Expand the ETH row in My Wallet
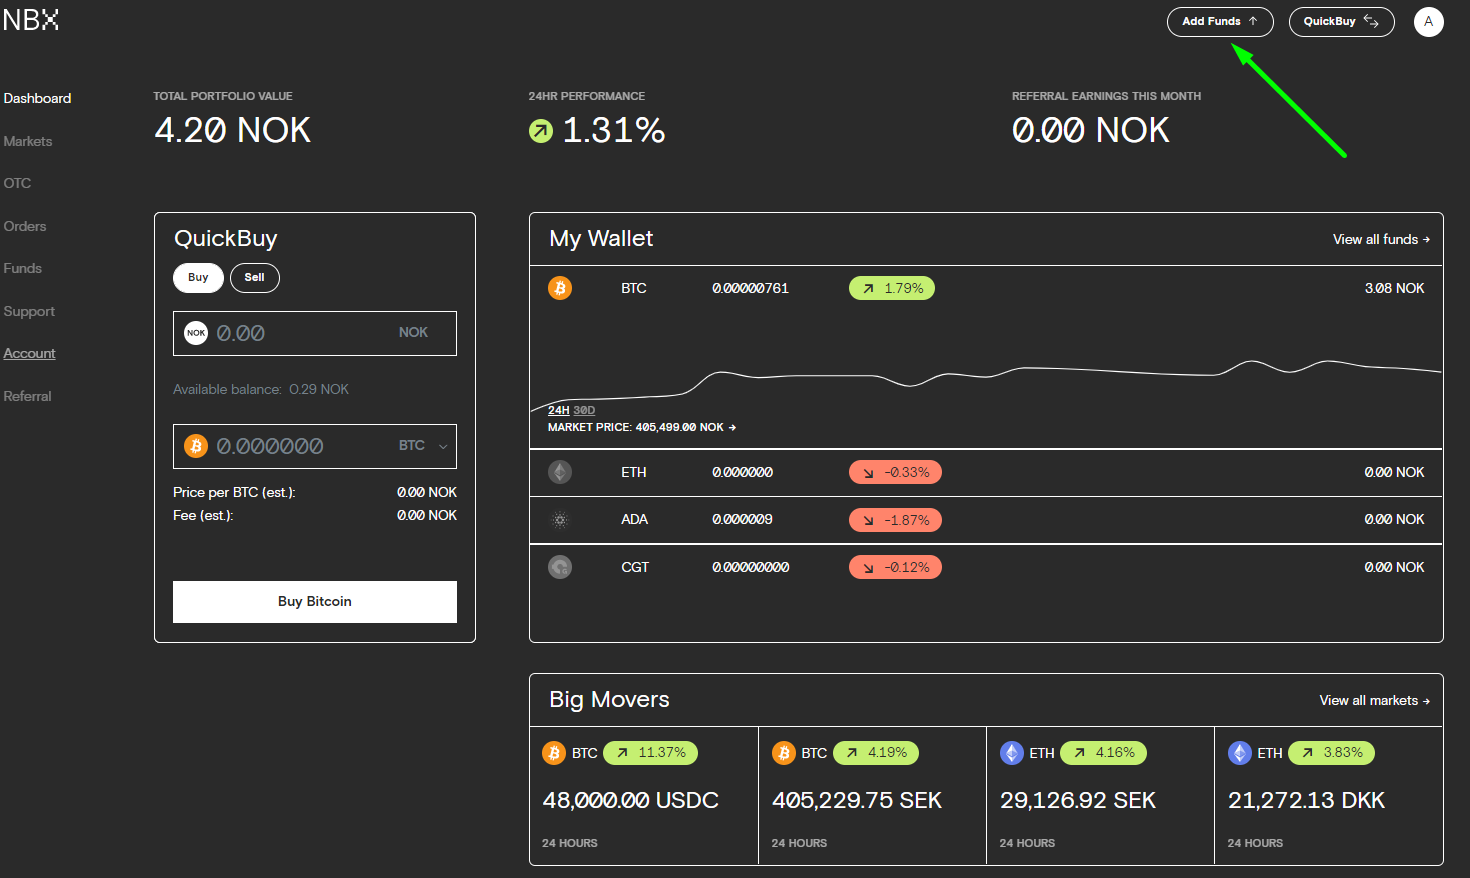This screenshot has width=1470, height=878. pos(985,472)
